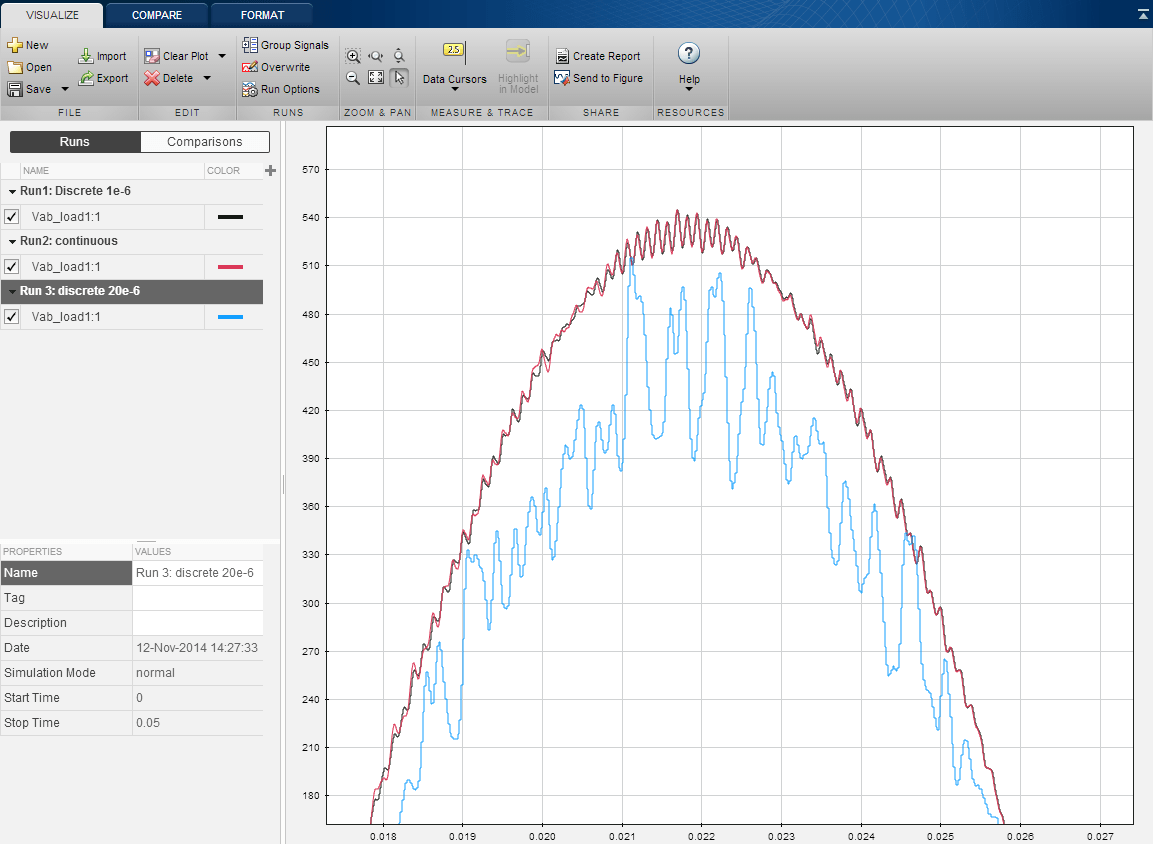The height and width of the screenshot is (844, 1153).
Task: Uncheck Vab_load1:1 under Run1 Discrete 1e-6
Action: (x=12, y=216)
